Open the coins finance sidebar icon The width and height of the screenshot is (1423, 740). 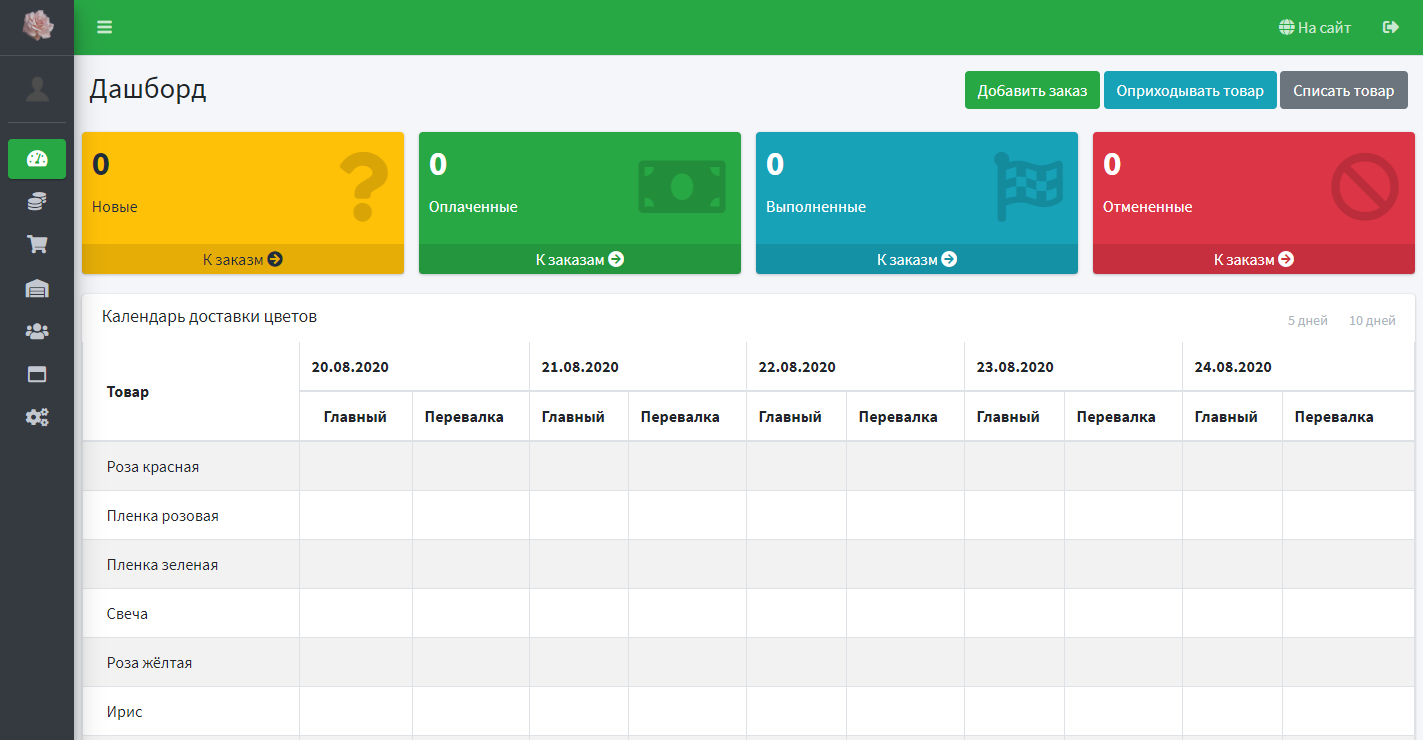pyautogui.click(x=37, y=202)
